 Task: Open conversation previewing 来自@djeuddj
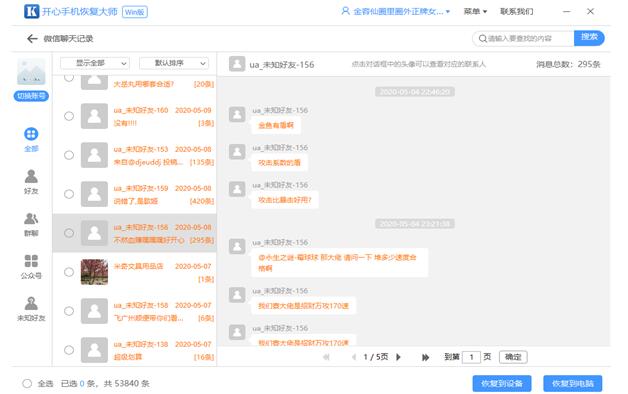coord(135,155)
